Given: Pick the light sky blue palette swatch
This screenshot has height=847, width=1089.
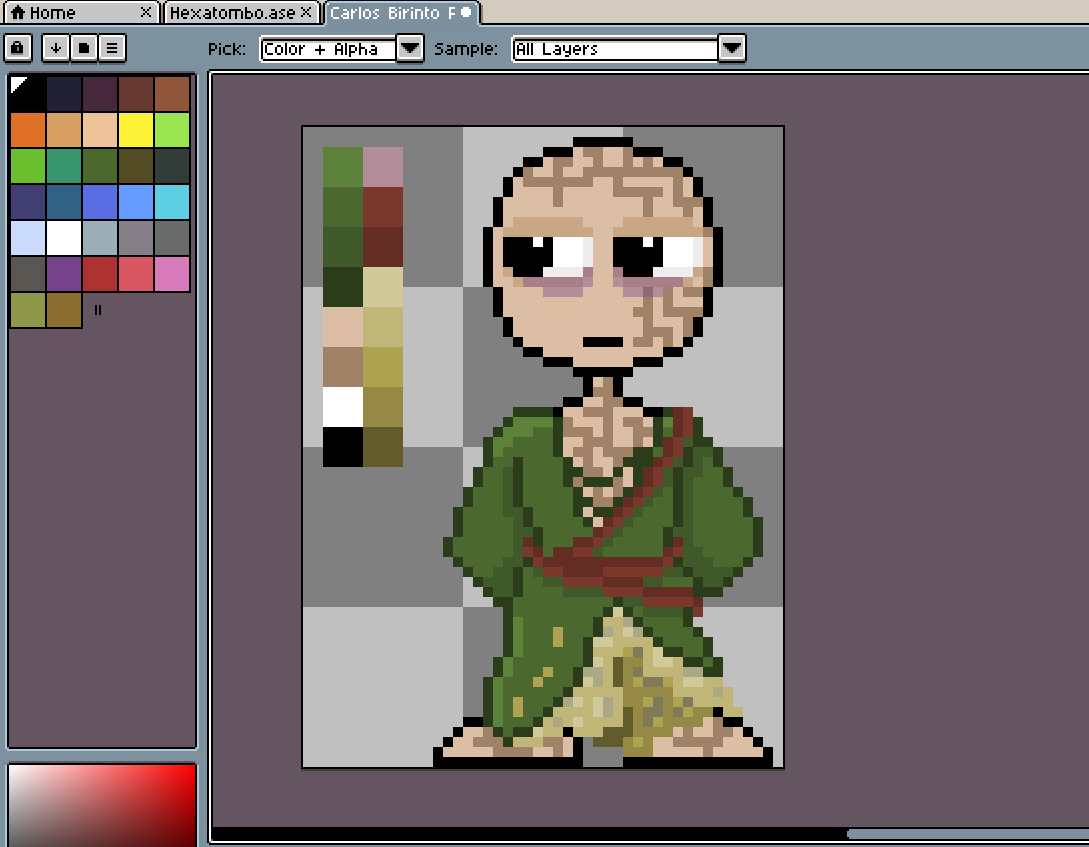Looking at the screenshot, I should coord(136,202).
